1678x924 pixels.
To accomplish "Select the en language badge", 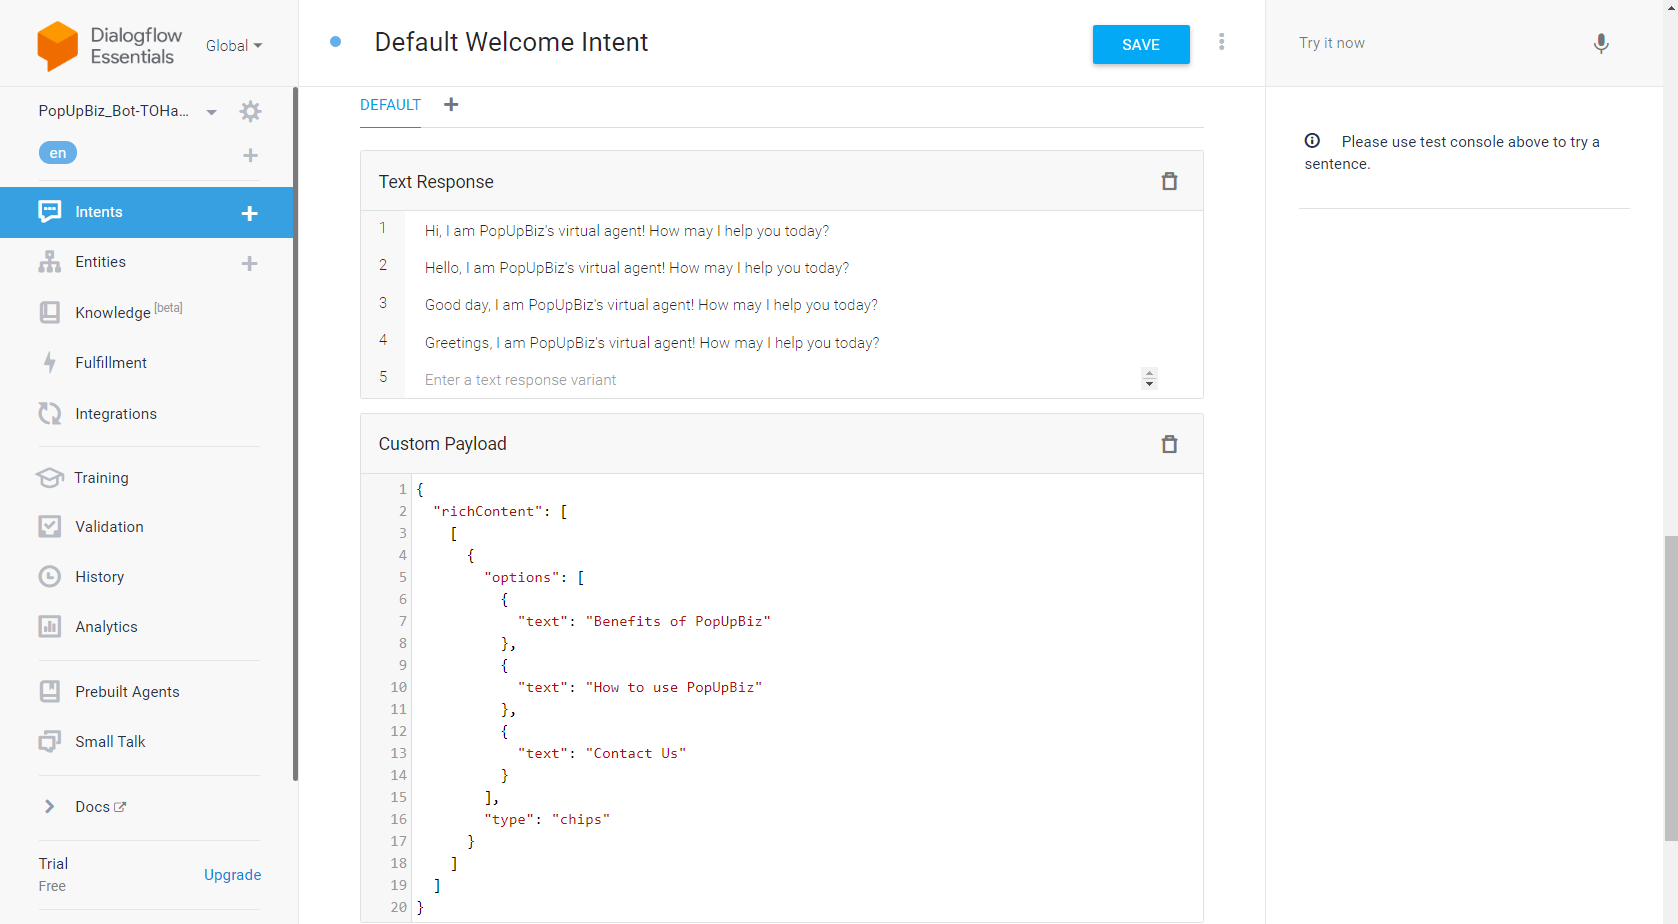I will pyautogui.click(x=58, y=153).
